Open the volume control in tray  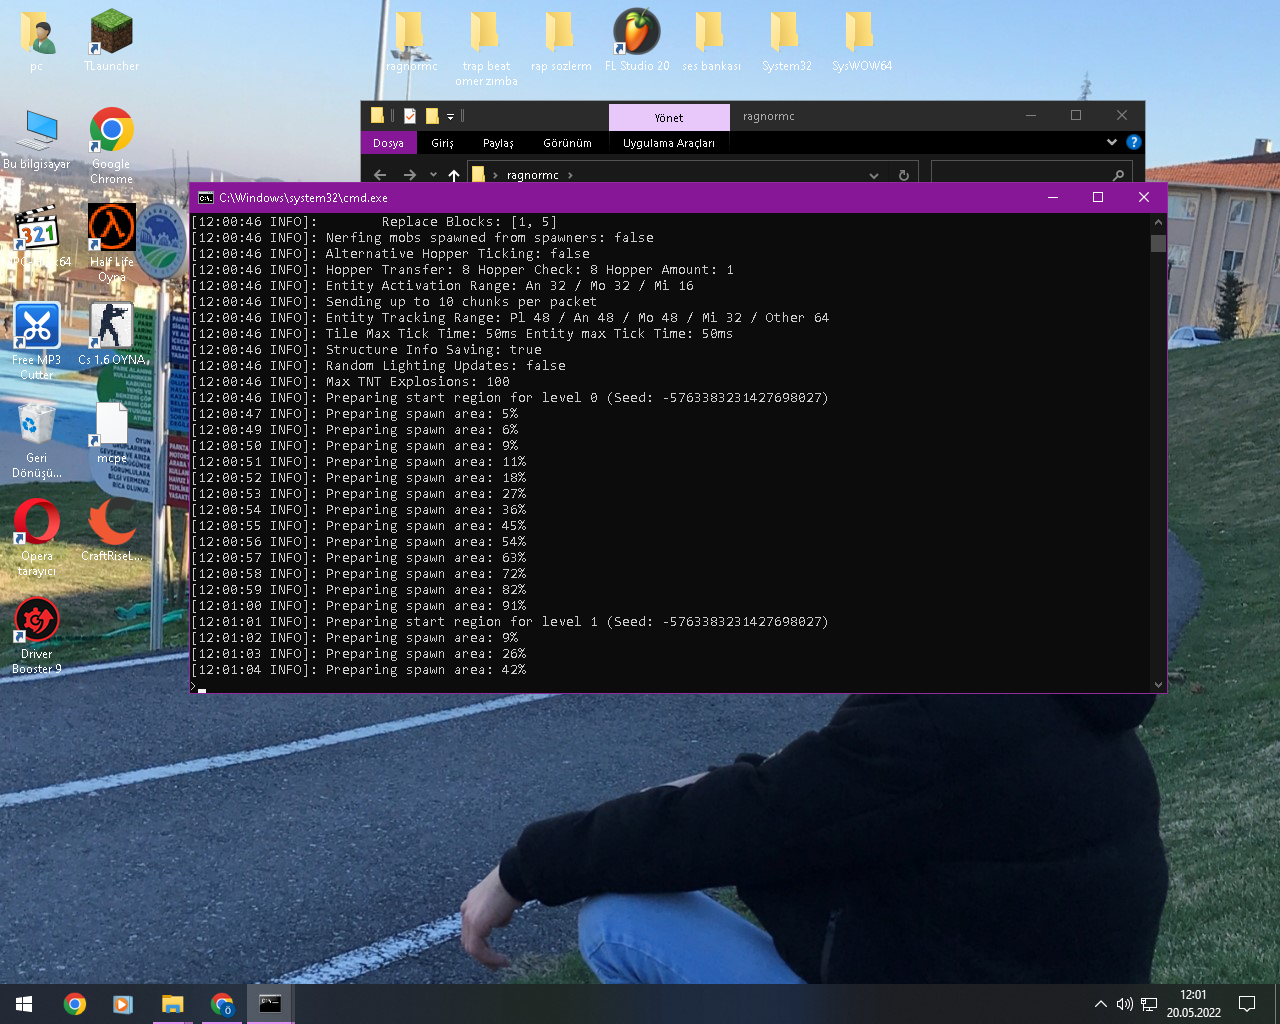(1124, 1004)
